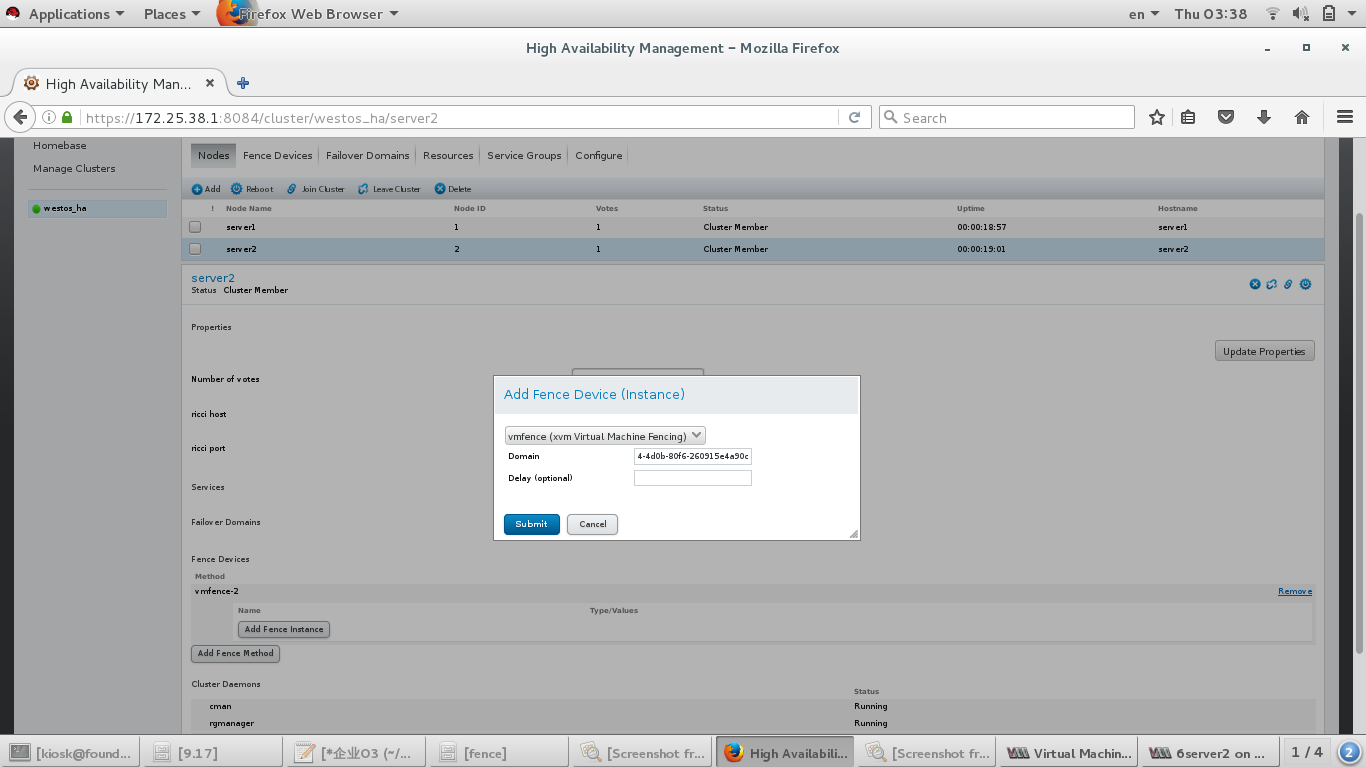Click the muted volume icon in top bar
The width and height of the screenshot is (1366, 768).
click(x=1300, y=14)
